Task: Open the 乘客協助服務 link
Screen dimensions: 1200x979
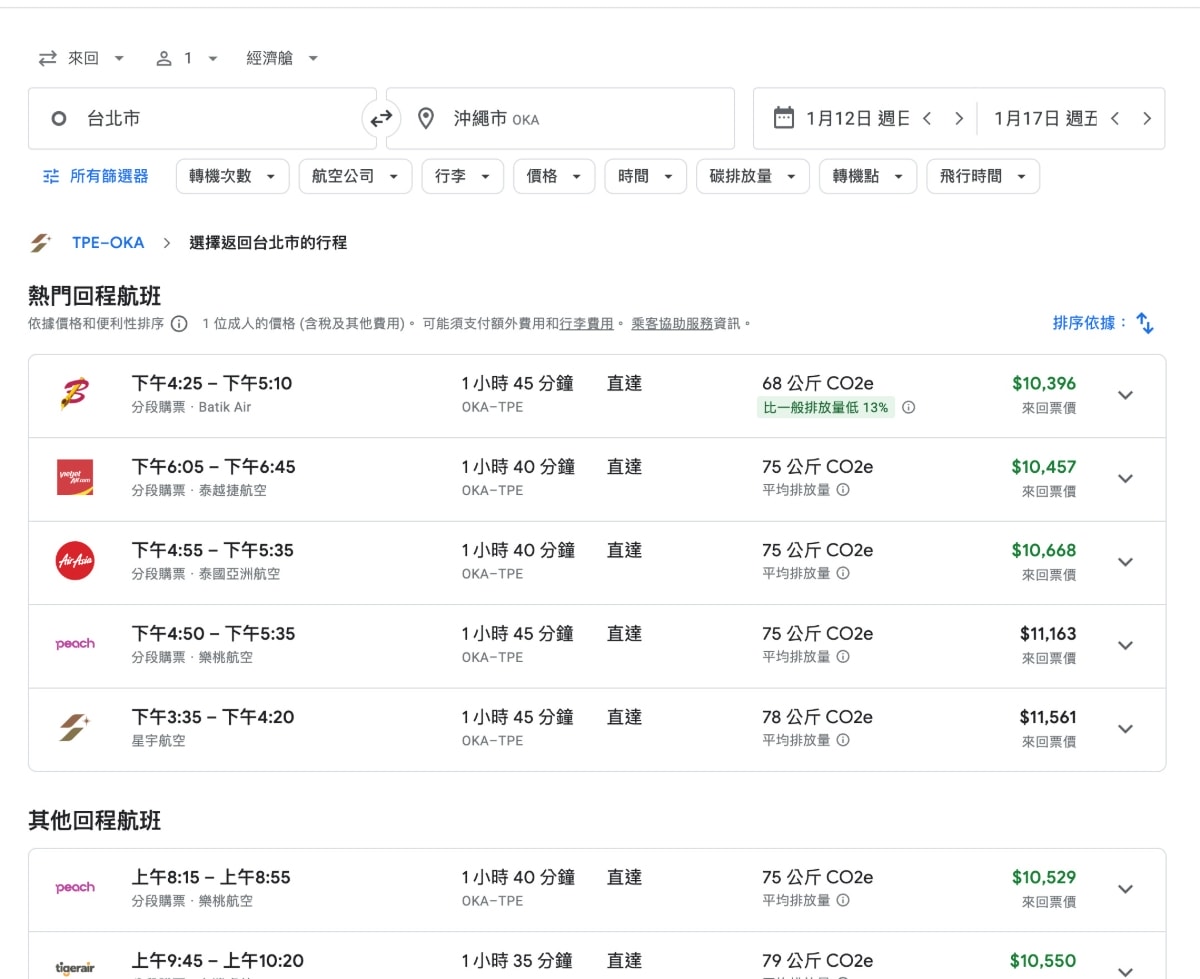Action: click(672, 324)
